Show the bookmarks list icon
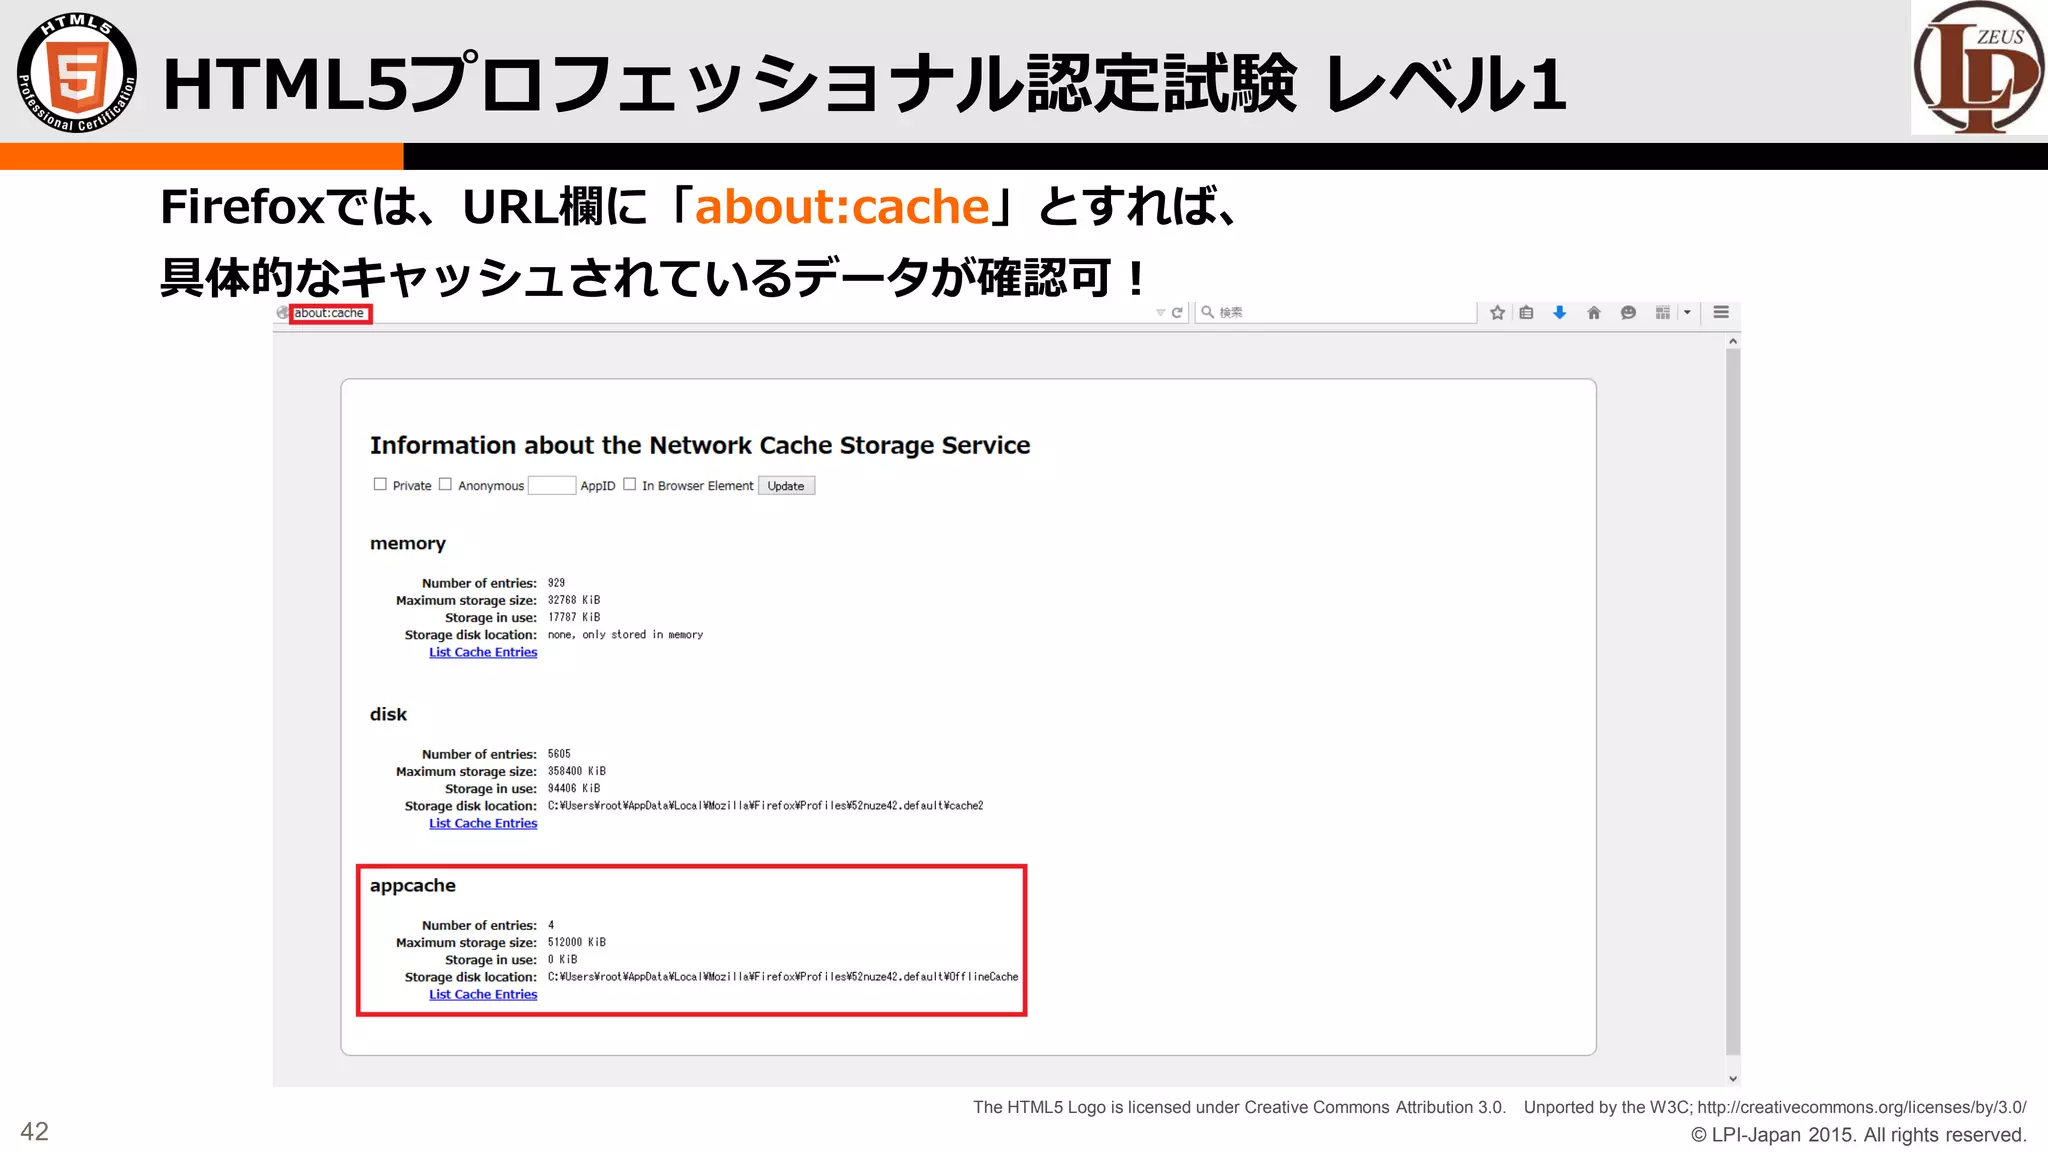This screenshot has width=2048, height=1152. [1526, 312]
